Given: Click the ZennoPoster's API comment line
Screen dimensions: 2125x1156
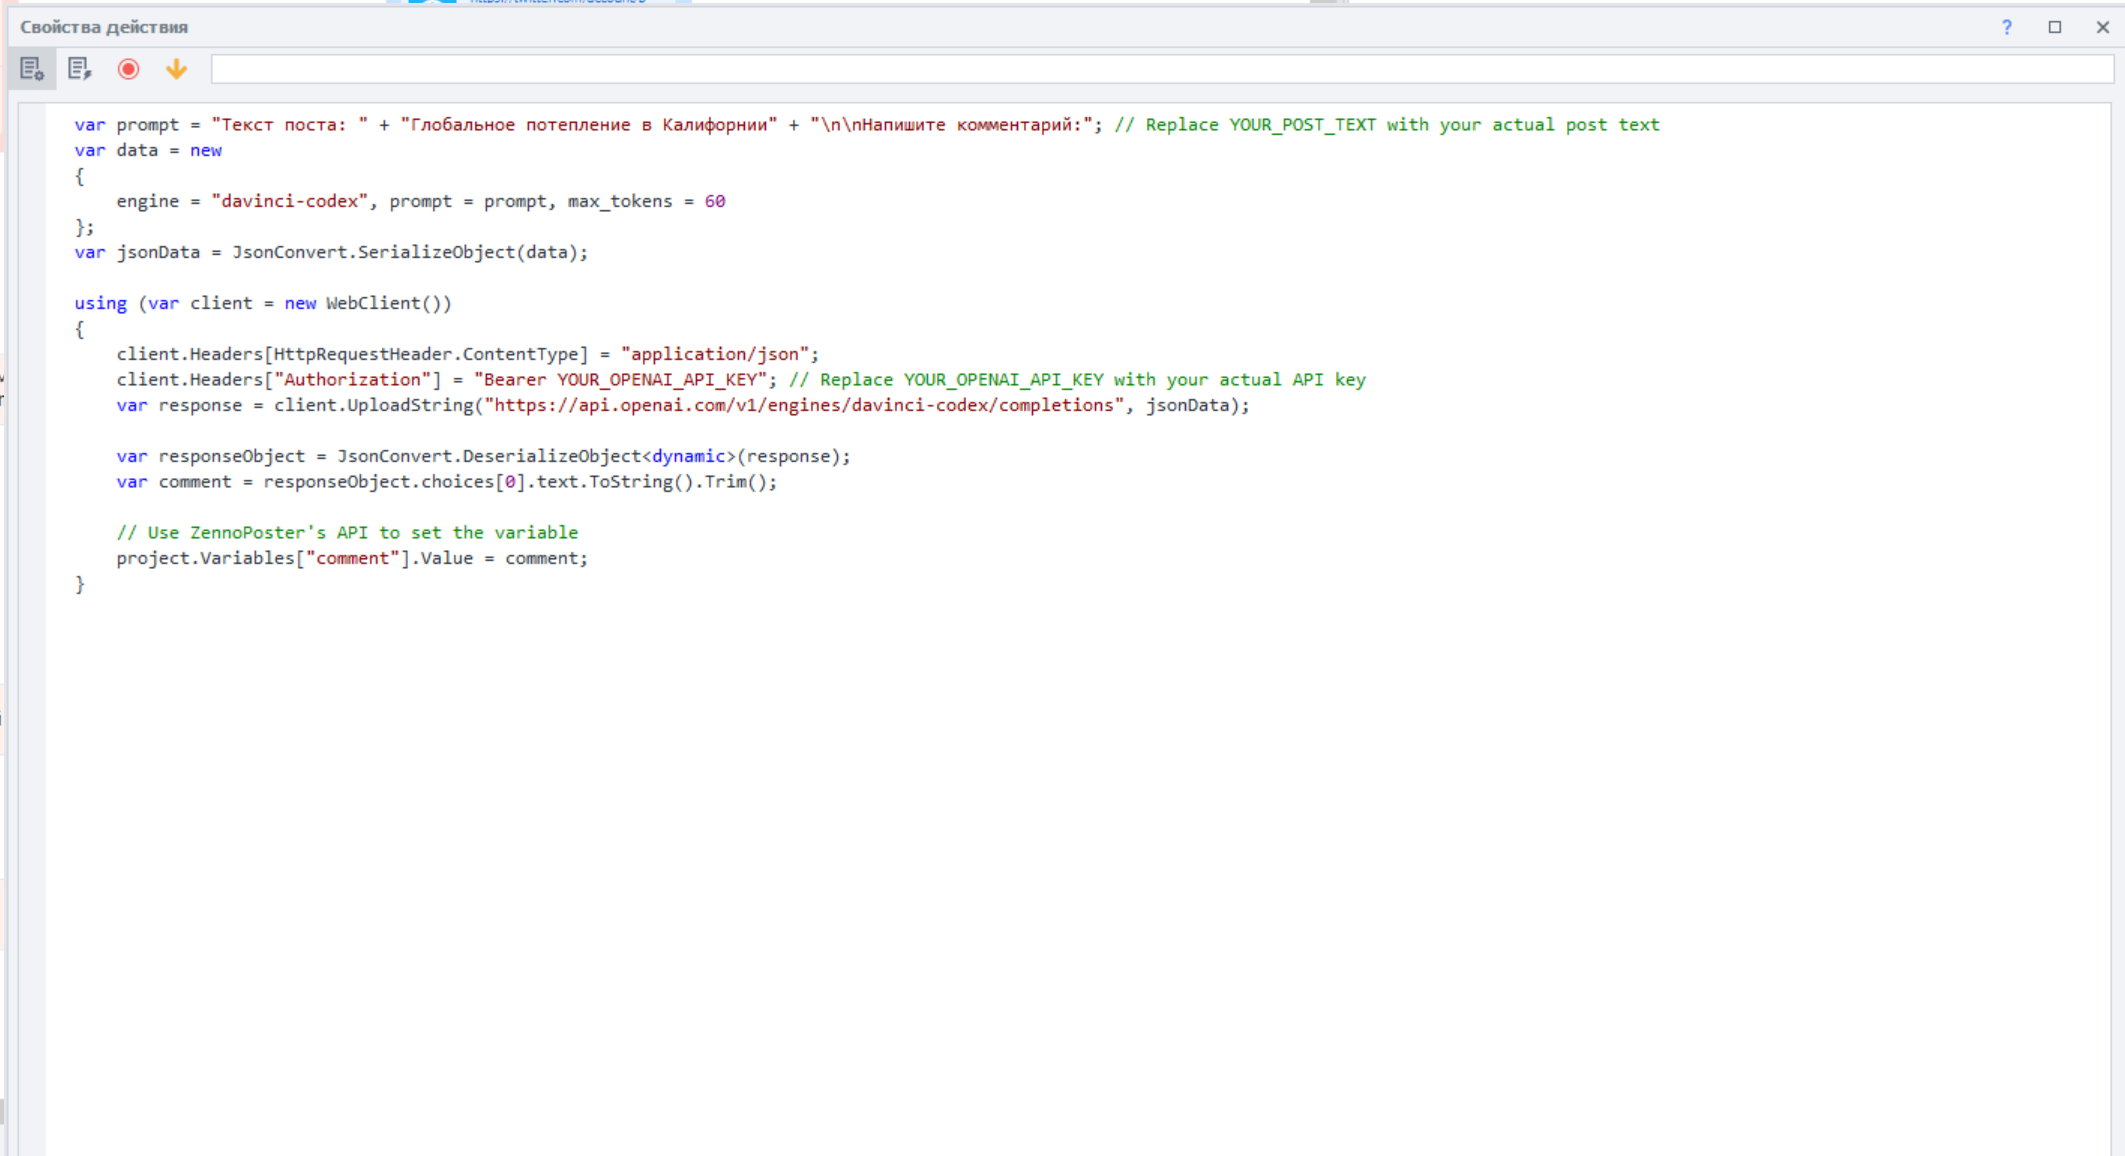Looking at the screenshot, I should point(346,533).
